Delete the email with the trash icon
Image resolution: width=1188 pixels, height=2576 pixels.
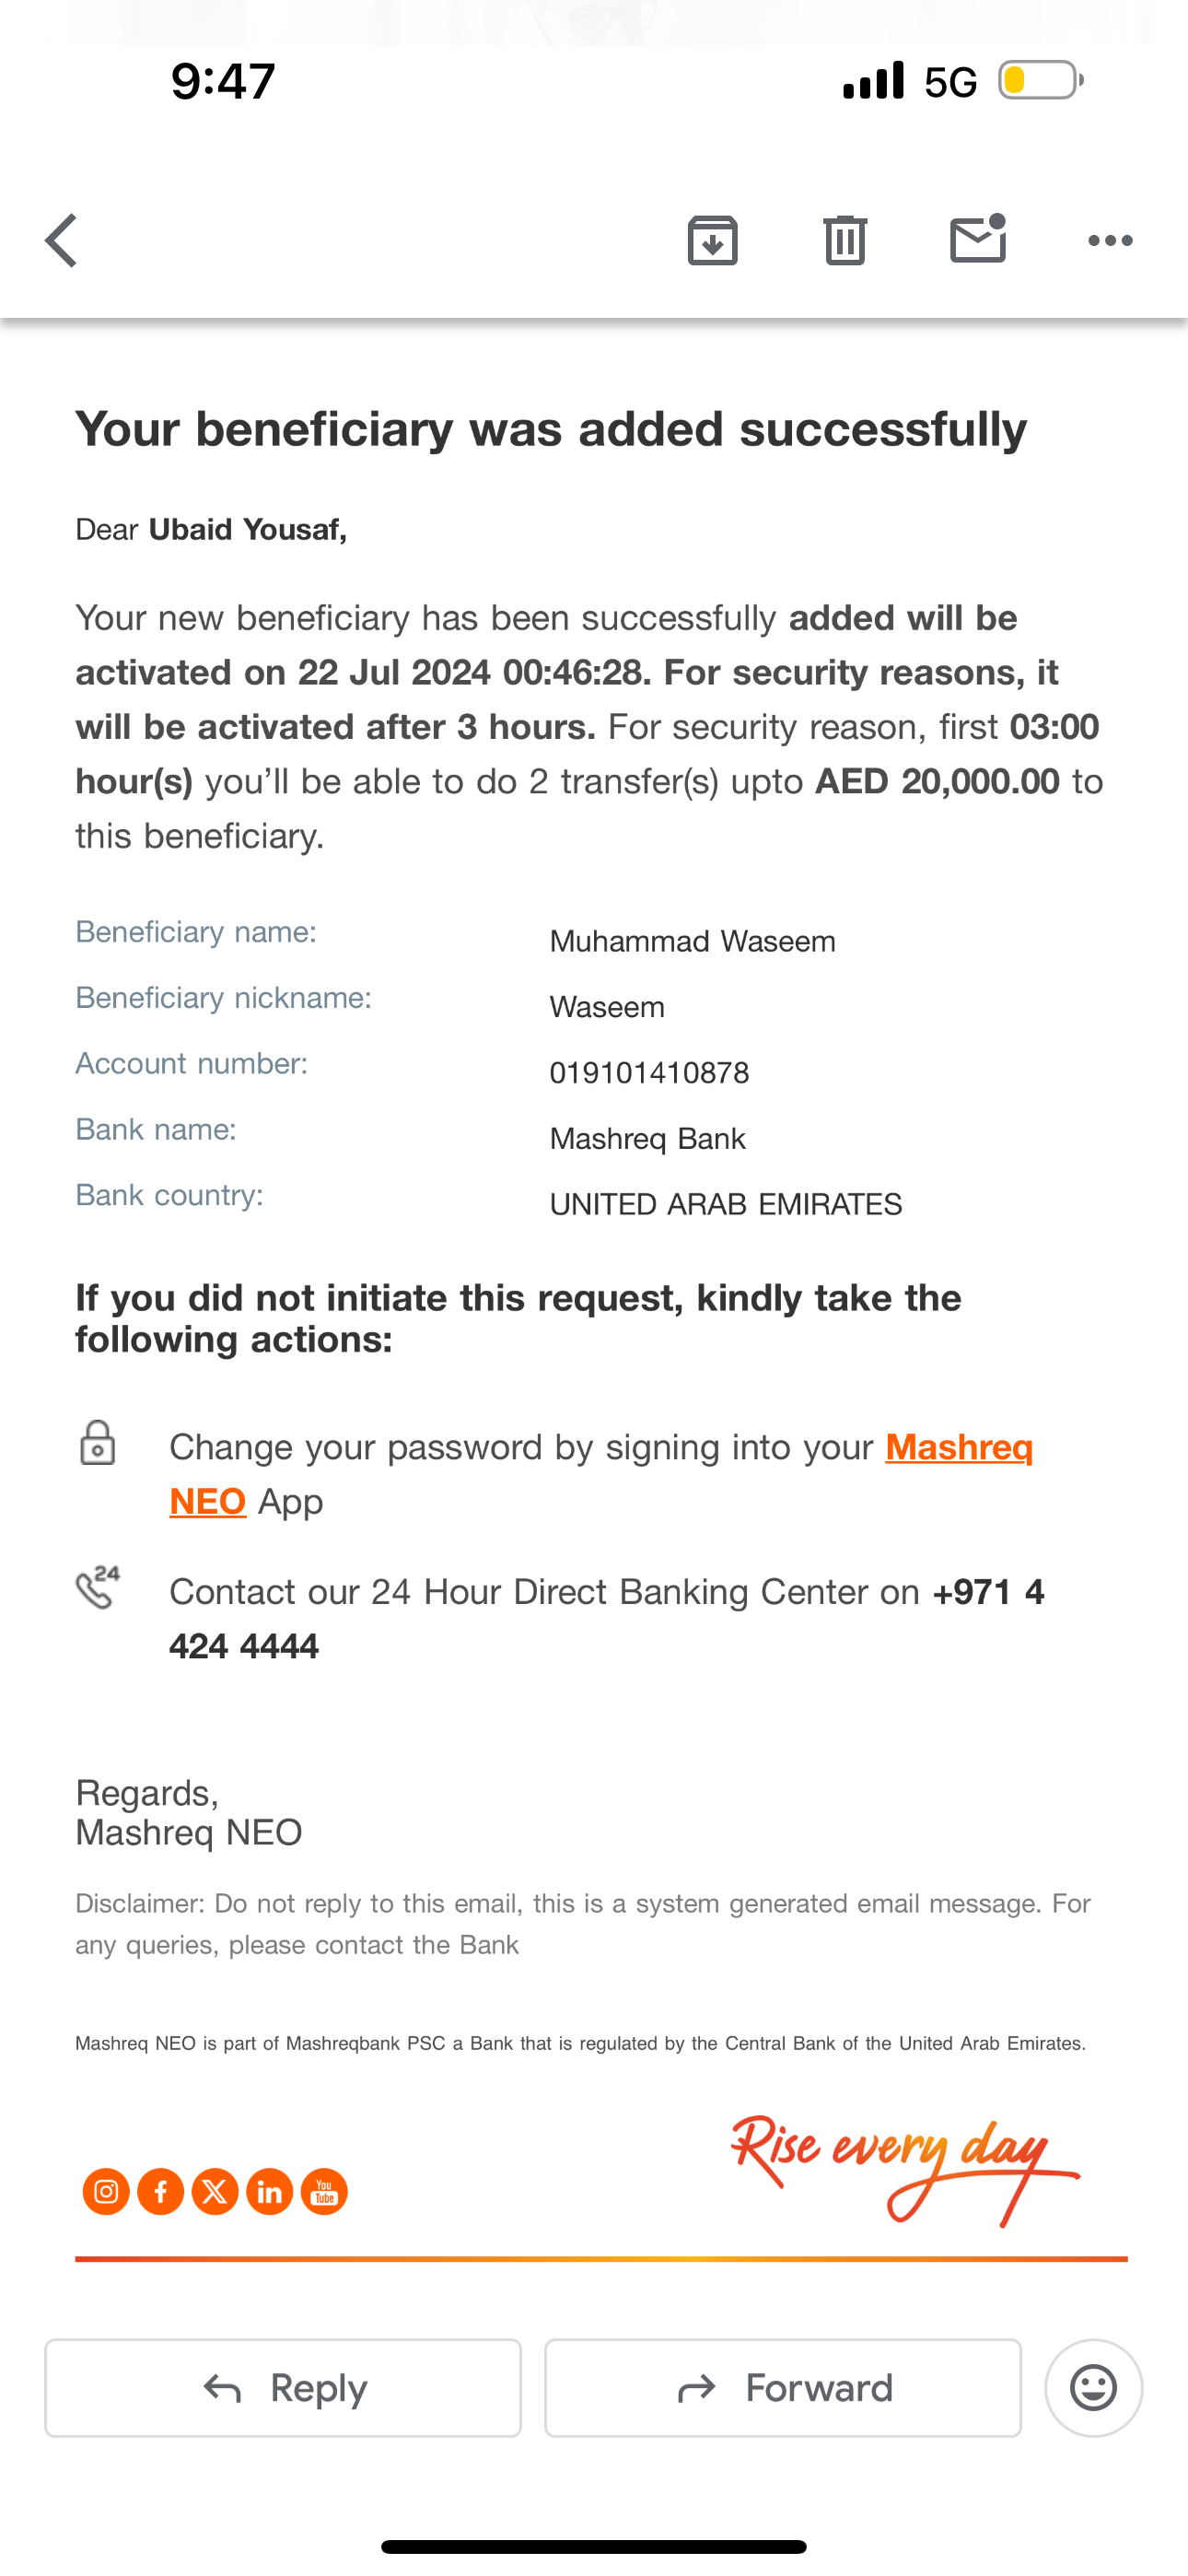coord(845,240)
